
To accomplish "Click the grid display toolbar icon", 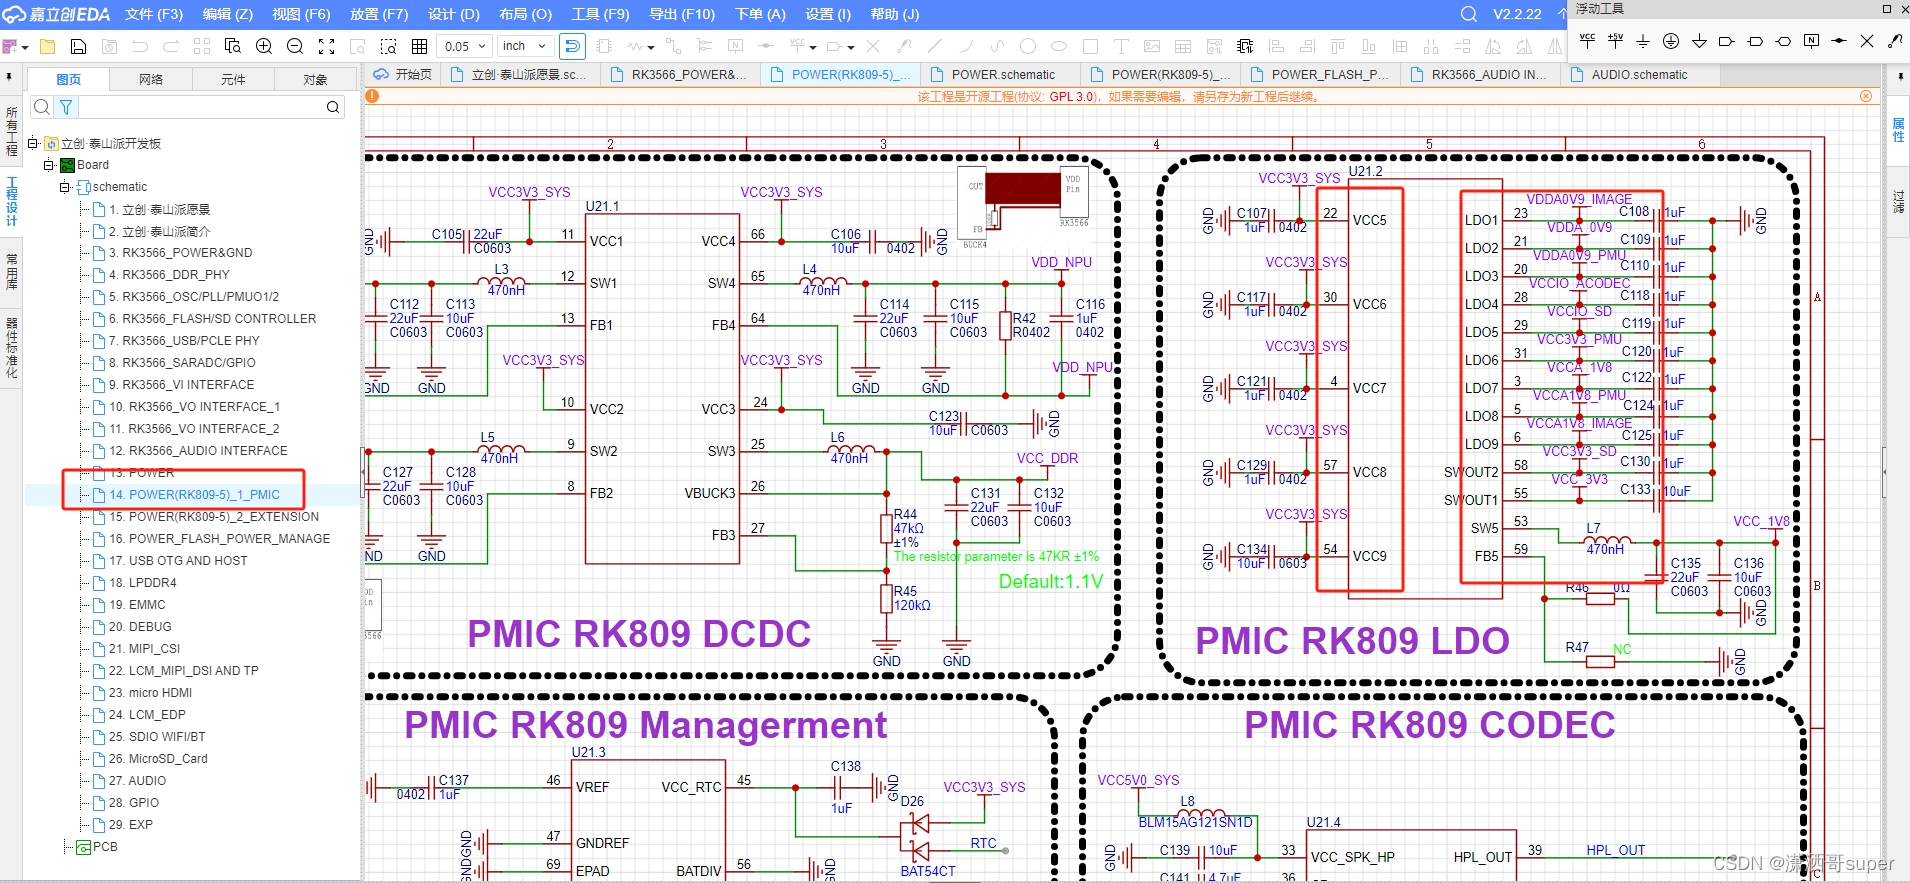I will 420,46.
